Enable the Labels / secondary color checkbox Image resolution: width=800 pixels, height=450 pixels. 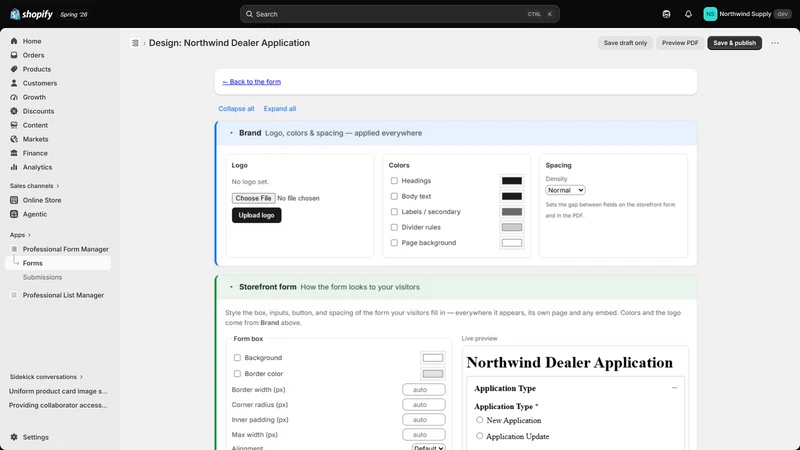394,212
